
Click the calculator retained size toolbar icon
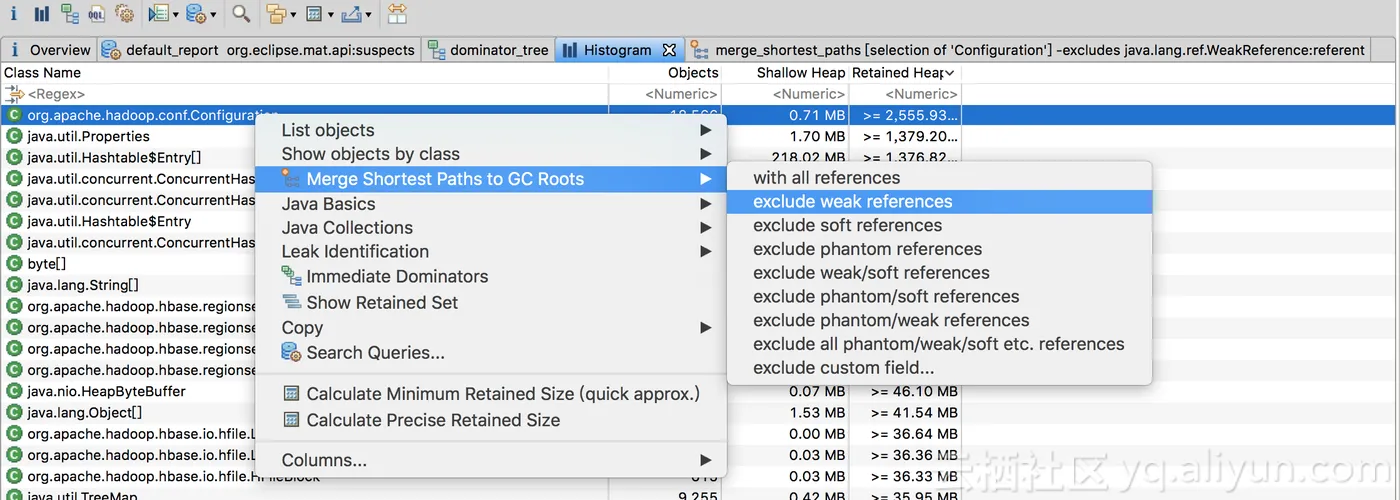(x=313, y=14)
